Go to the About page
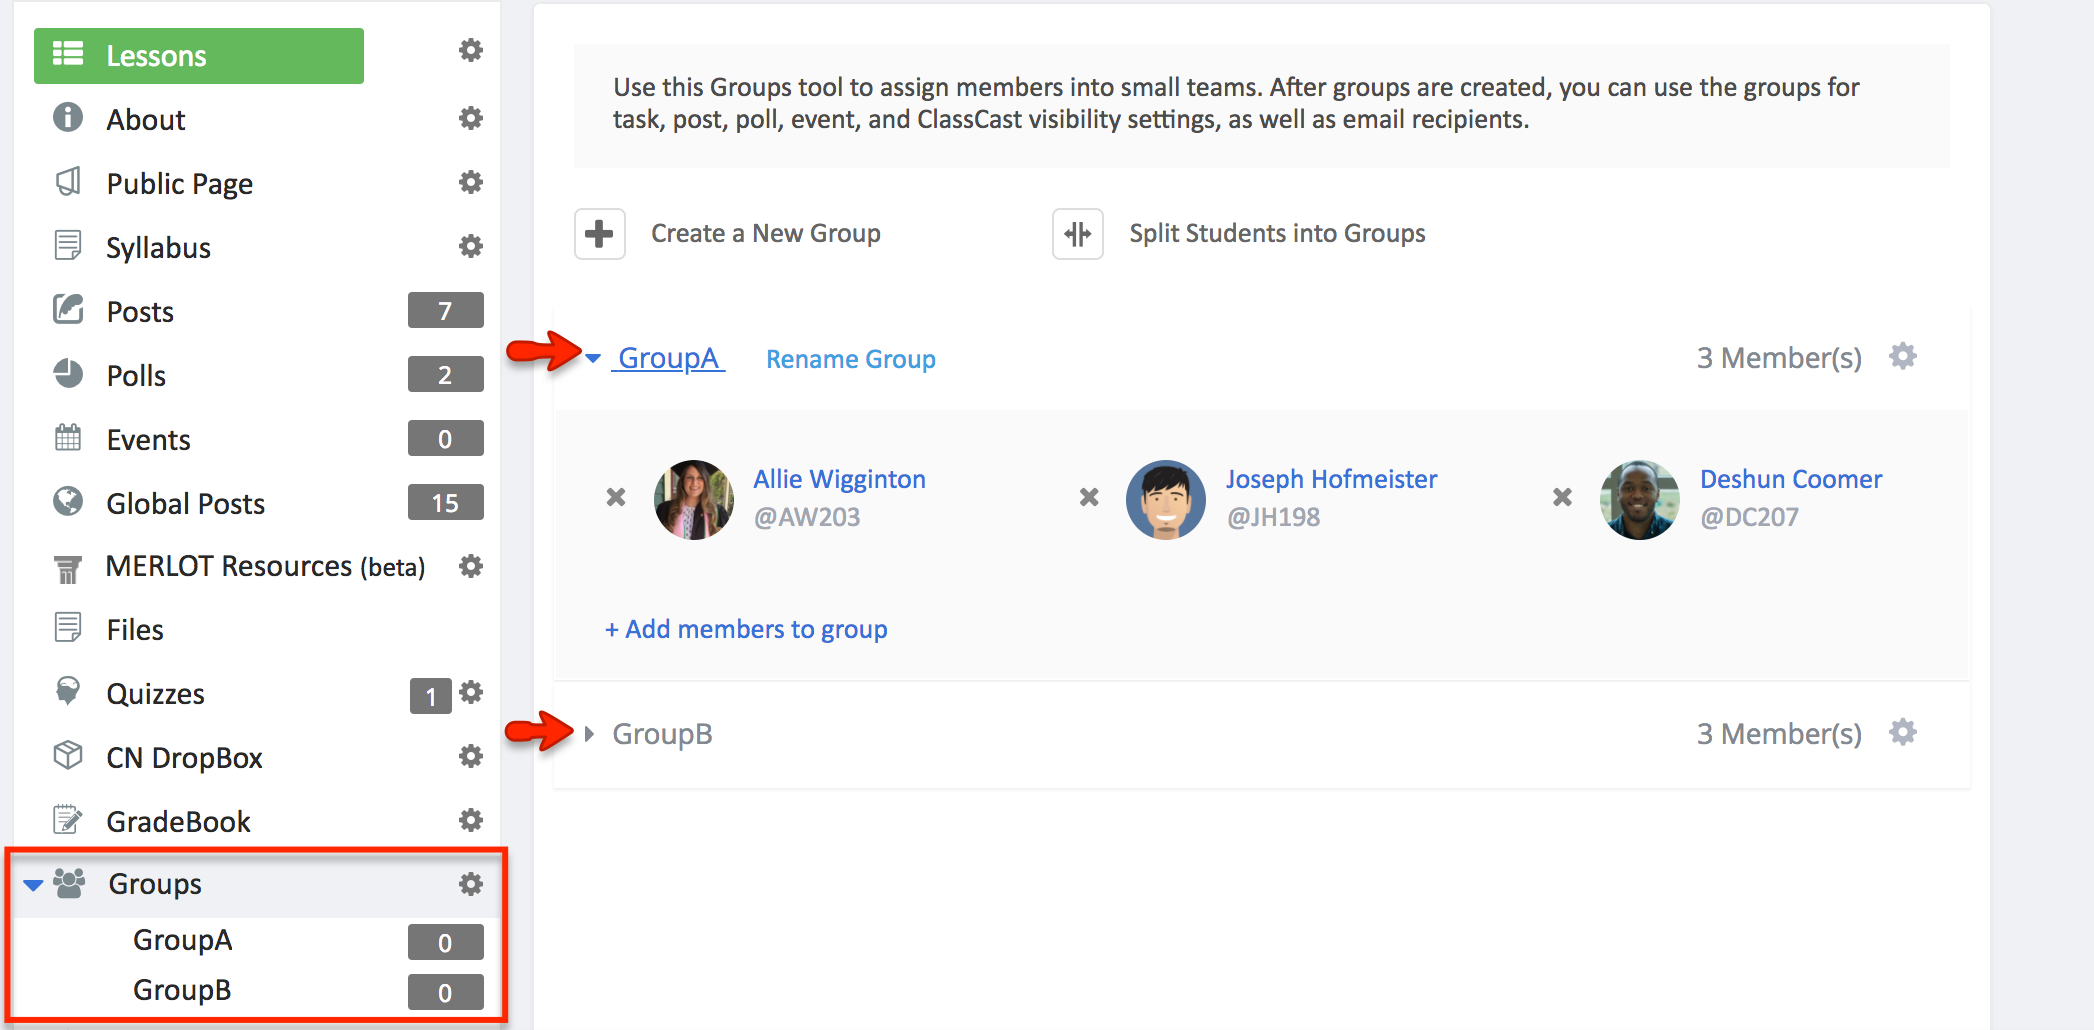The height and width of the screenshot is (1030, 2094). point(146,120)
